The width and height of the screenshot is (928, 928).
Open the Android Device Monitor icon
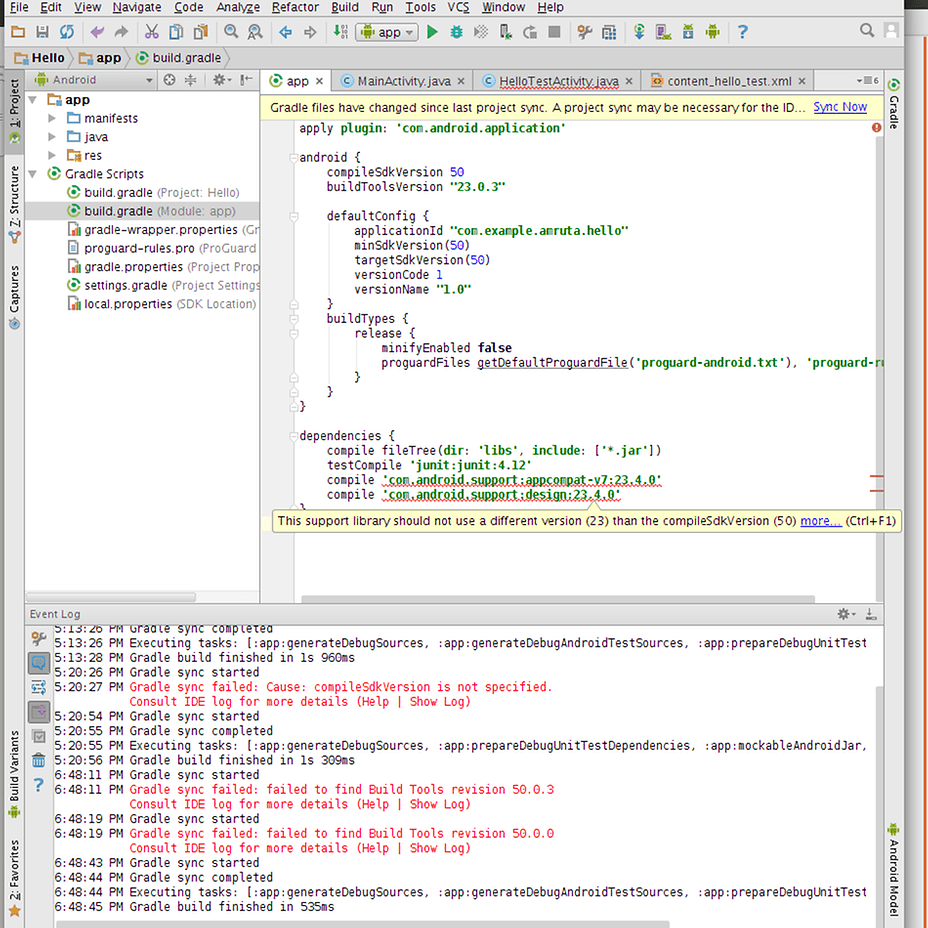point(713,32)
